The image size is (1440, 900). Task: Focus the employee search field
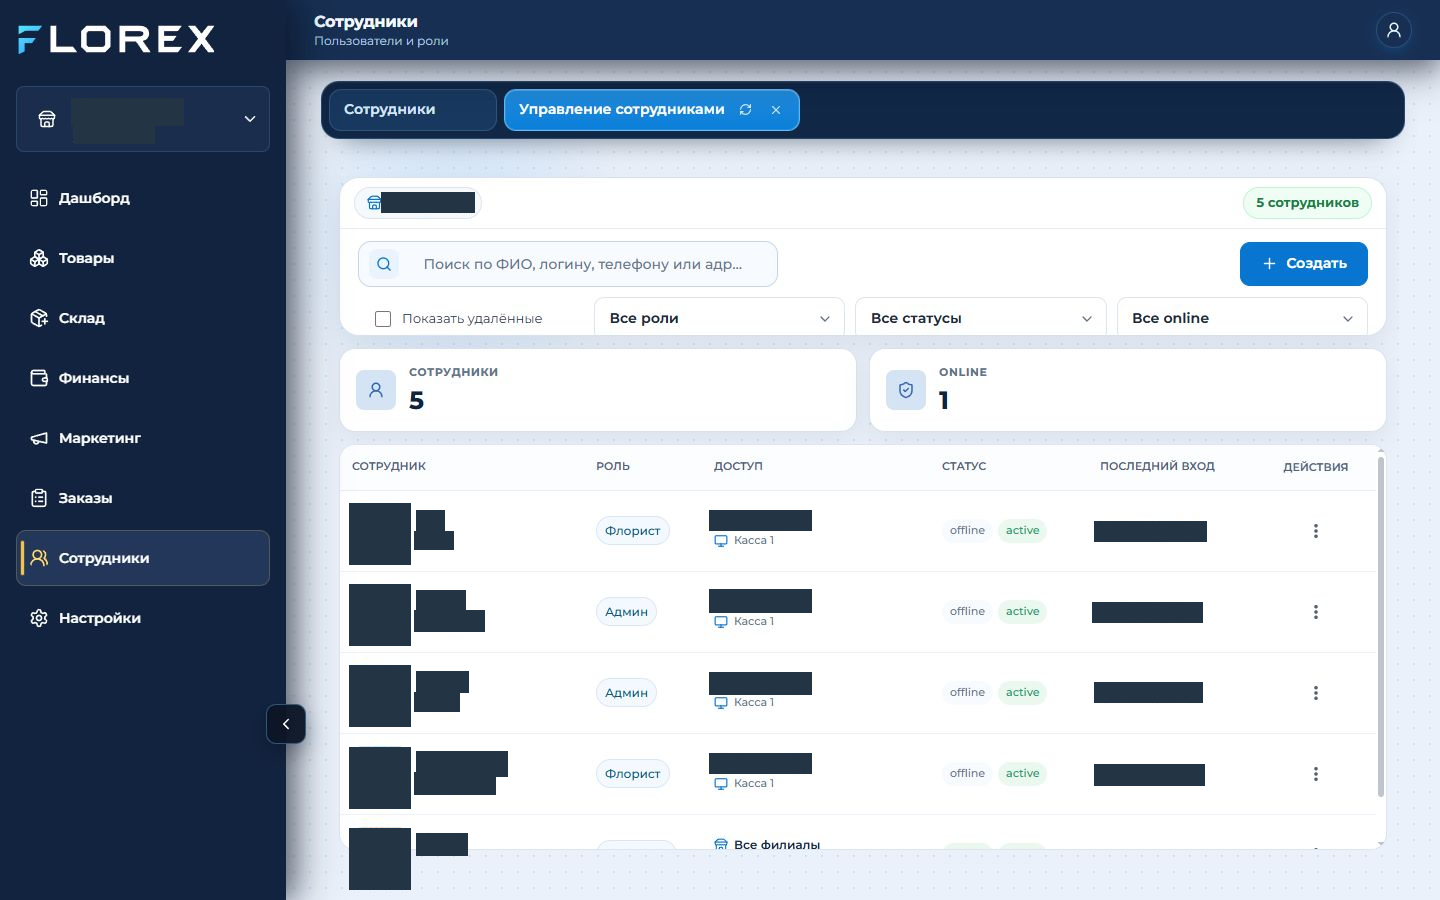click(568, 264)
